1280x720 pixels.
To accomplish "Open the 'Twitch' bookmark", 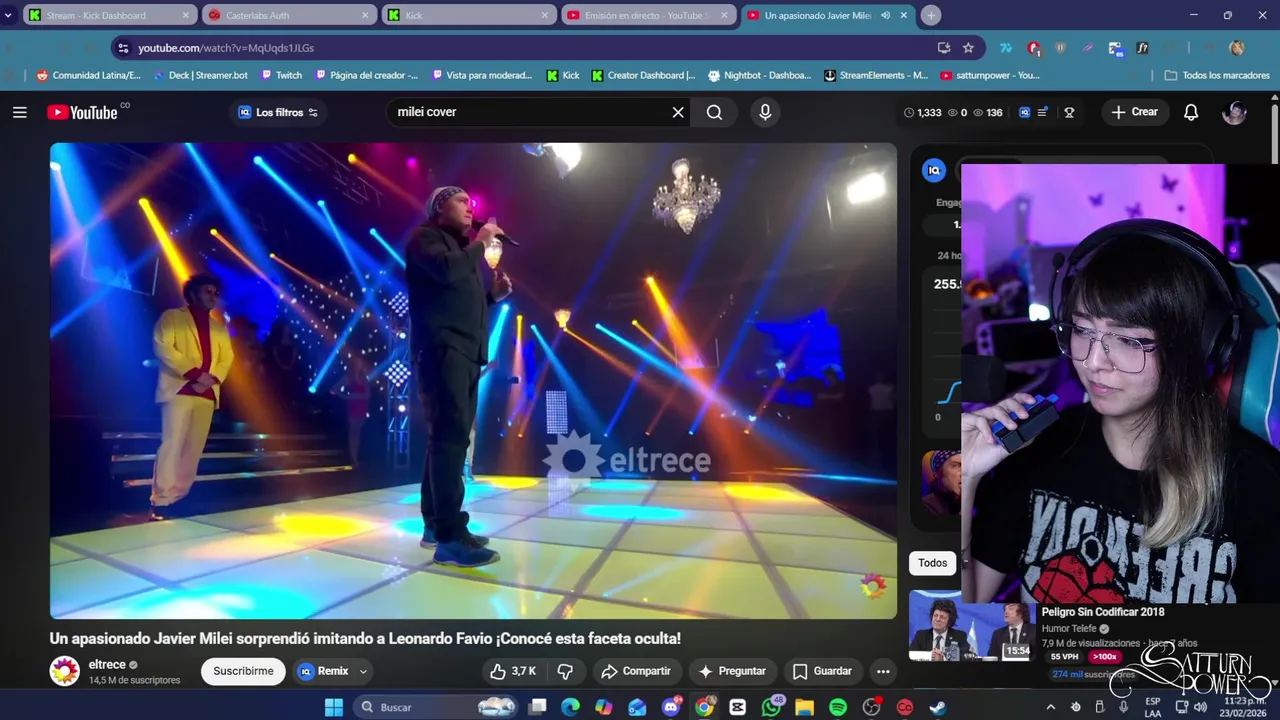I will point(281,75).
